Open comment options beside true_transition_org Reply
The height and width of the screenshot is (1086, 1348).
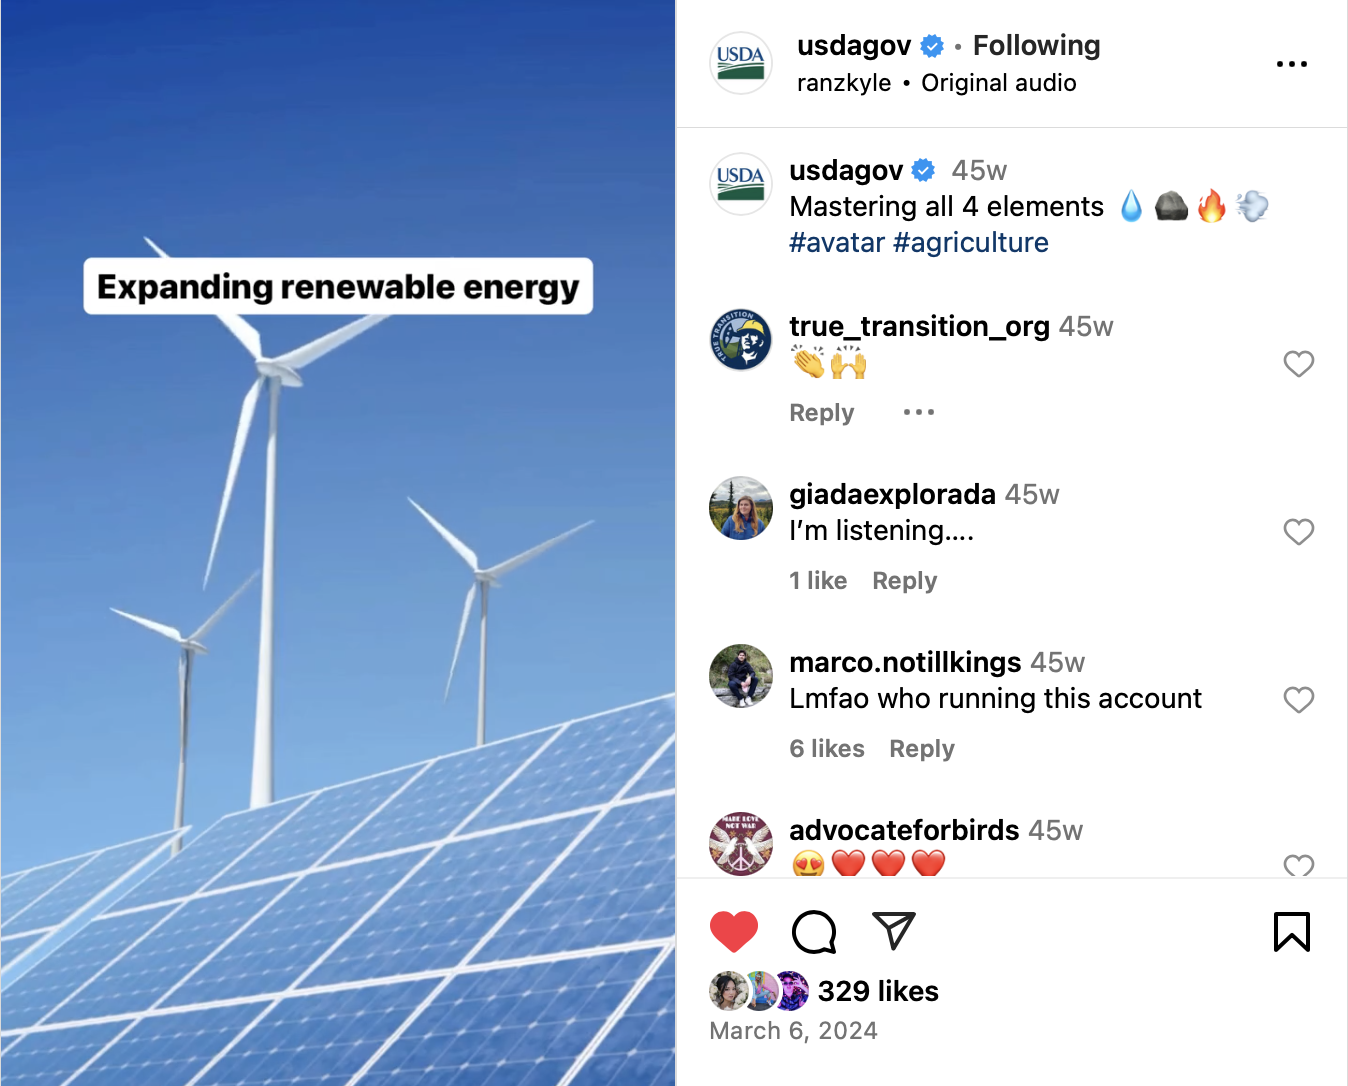pyautogui.click(x=919, y=412)
